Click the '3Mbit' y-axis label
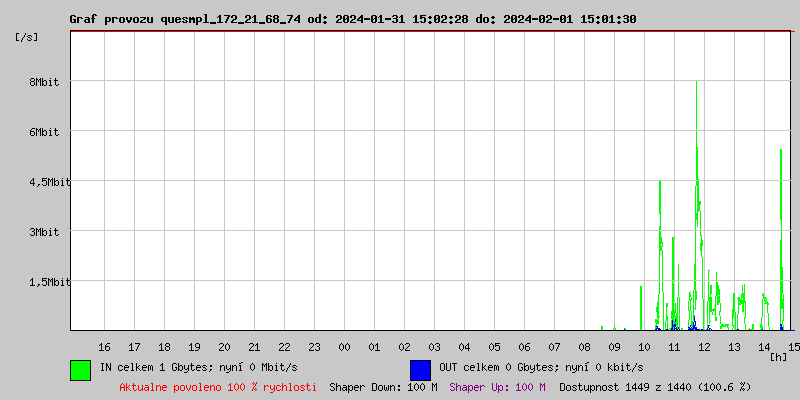The image size is (800, 400). 44,232
